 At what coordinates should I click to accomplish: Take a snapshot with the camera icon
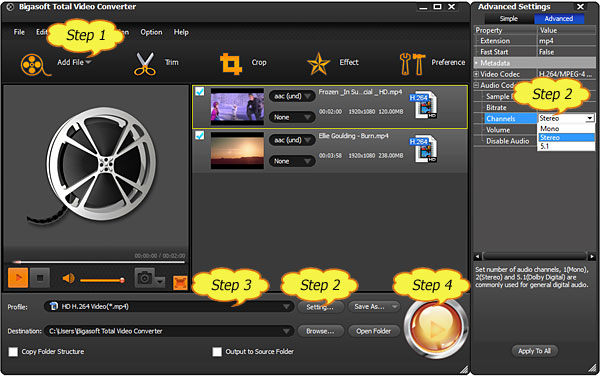[144, 278]
